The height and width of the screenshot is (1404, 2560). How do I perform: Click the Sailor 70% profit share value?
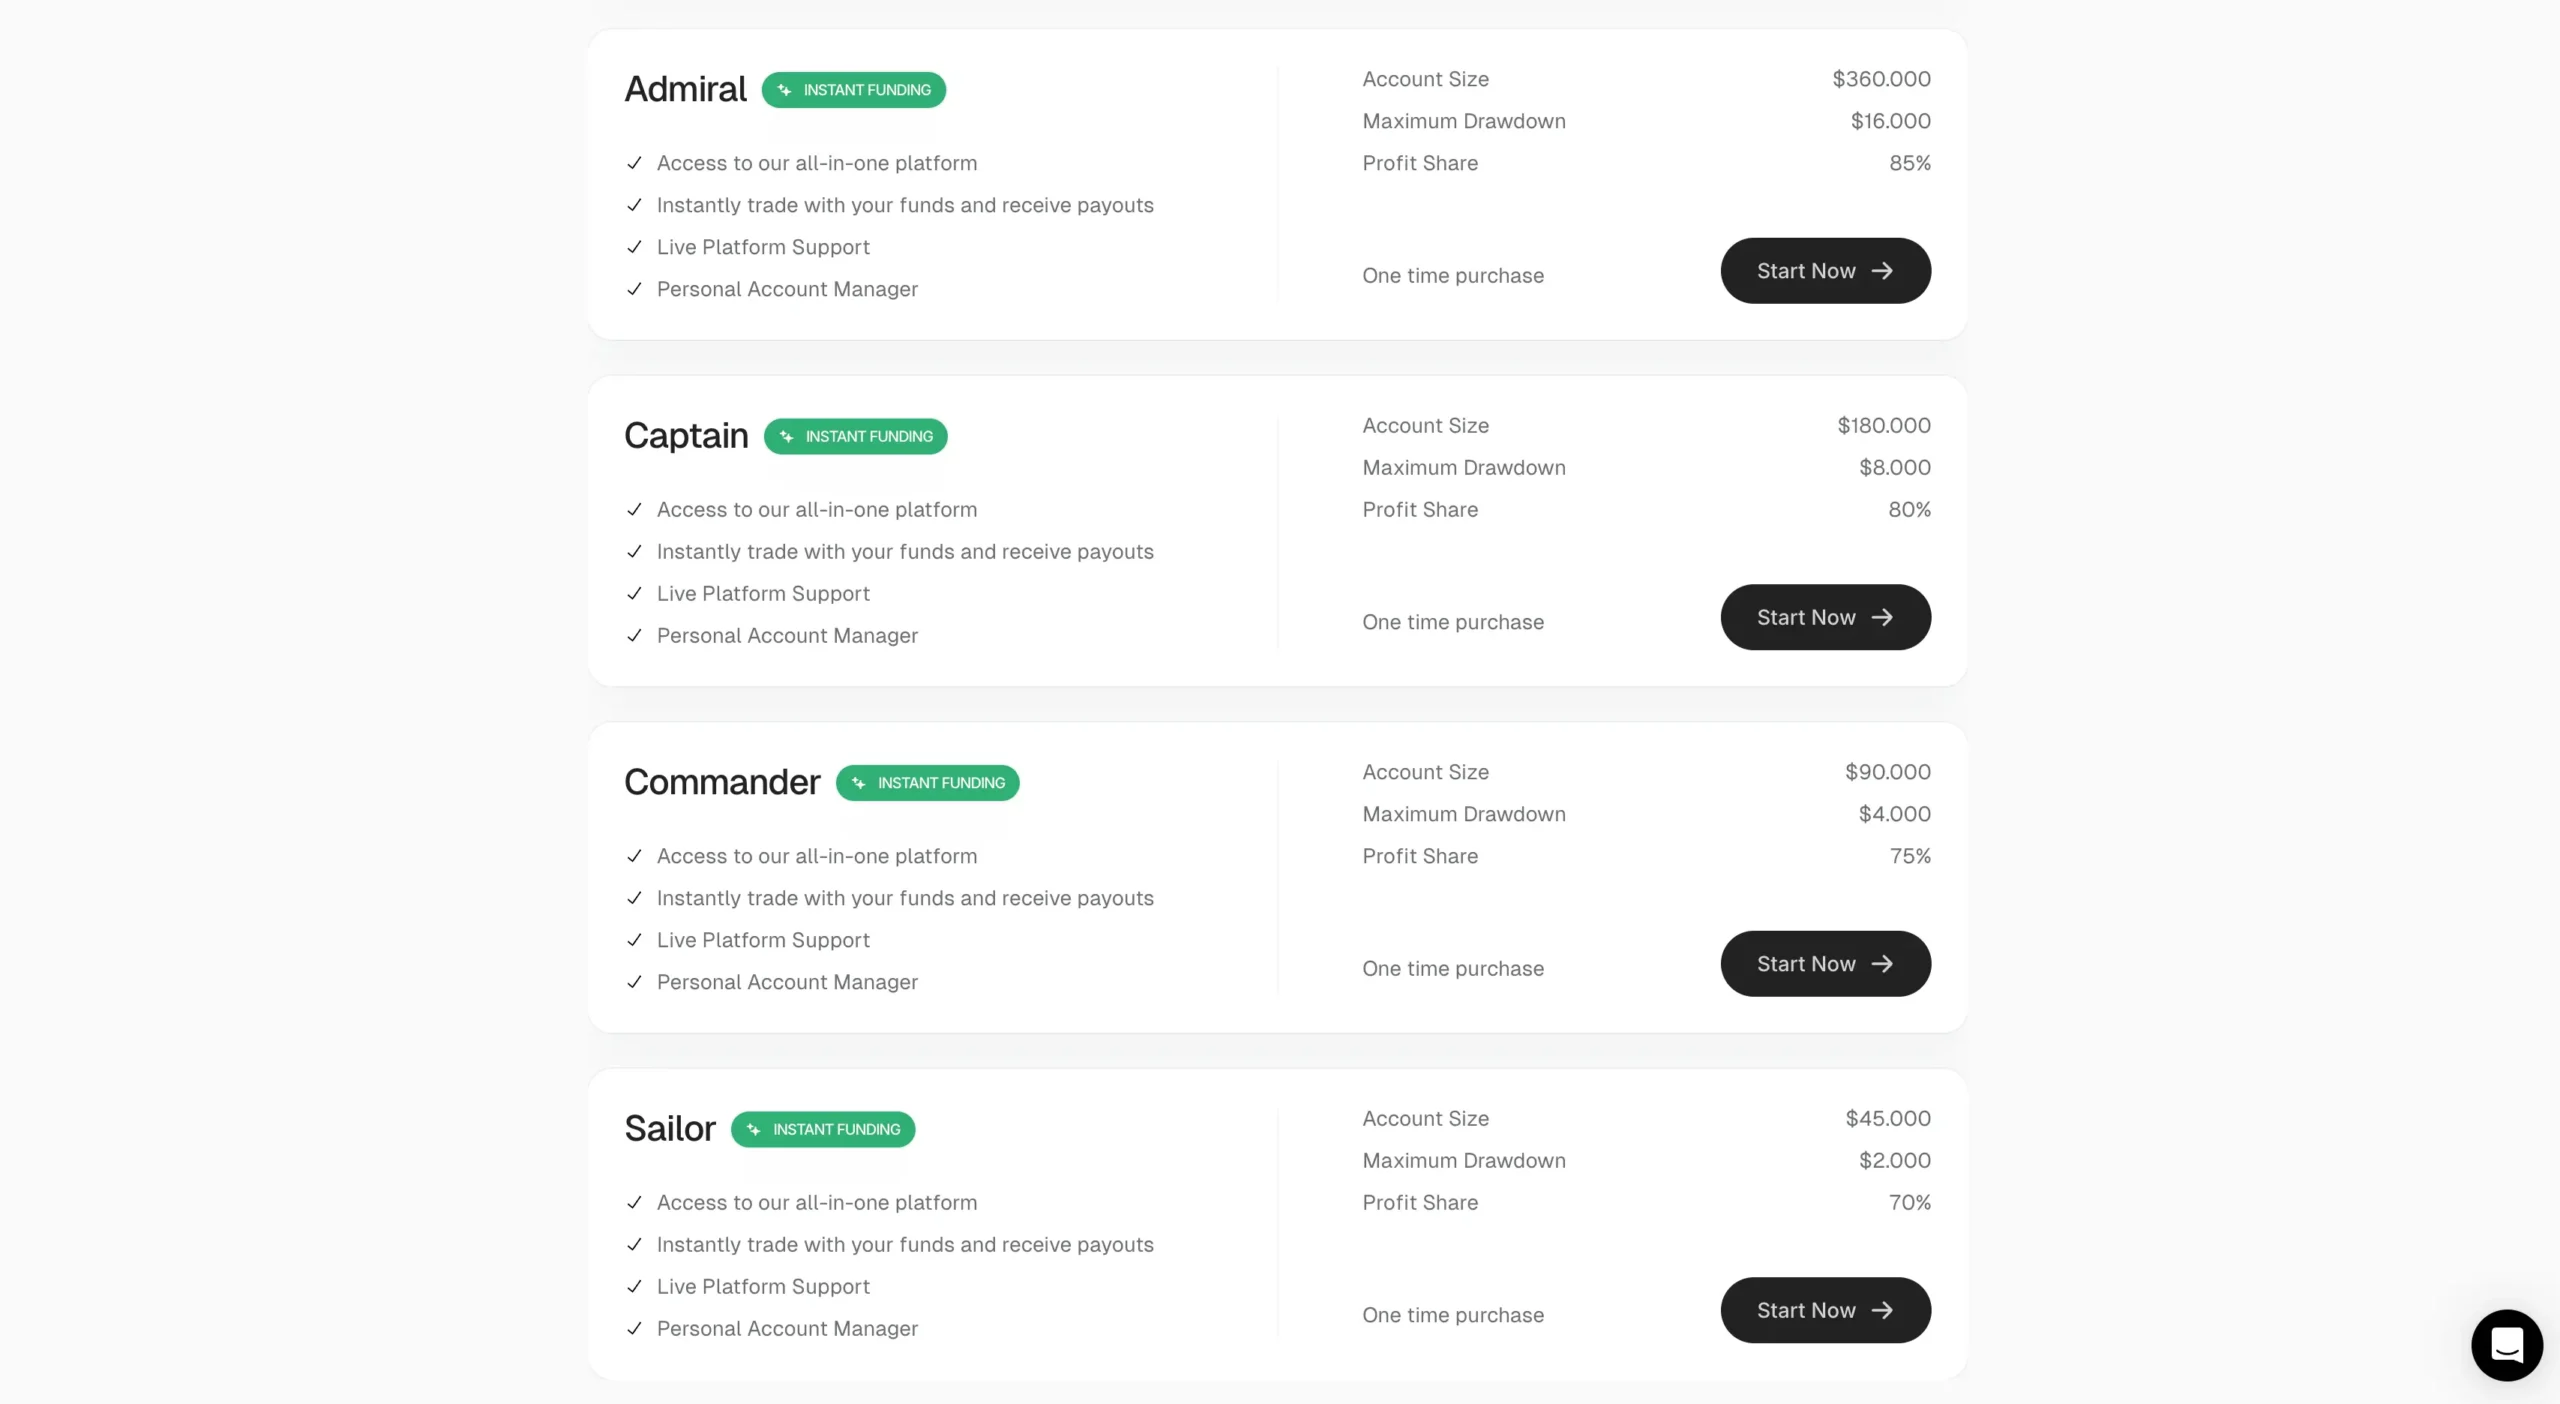(1909, 1203)
